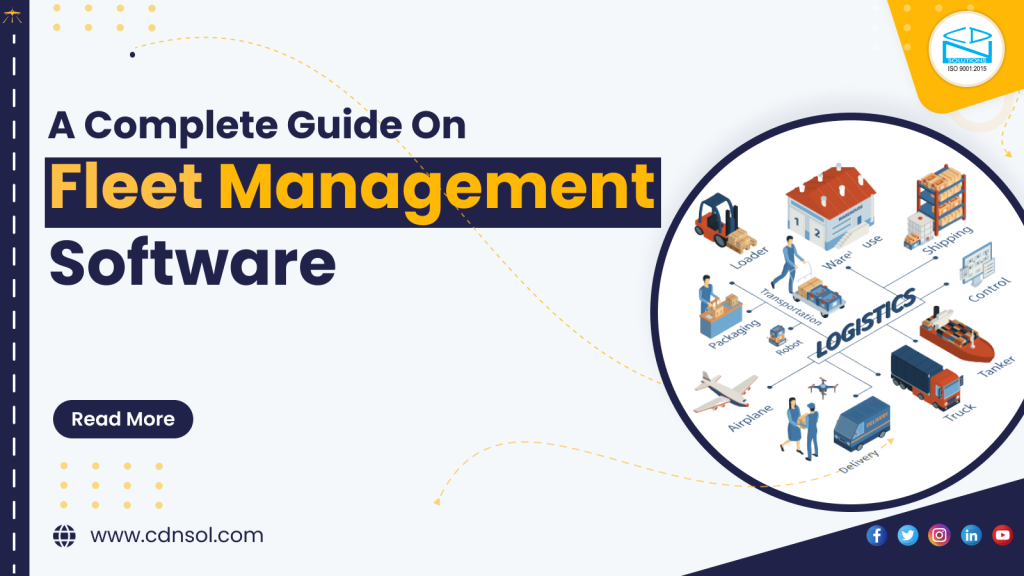Image resolution: width=1024 pixels, height=576 pixels.
Task: Click the Instagram icon
Action: pos(939,535)
